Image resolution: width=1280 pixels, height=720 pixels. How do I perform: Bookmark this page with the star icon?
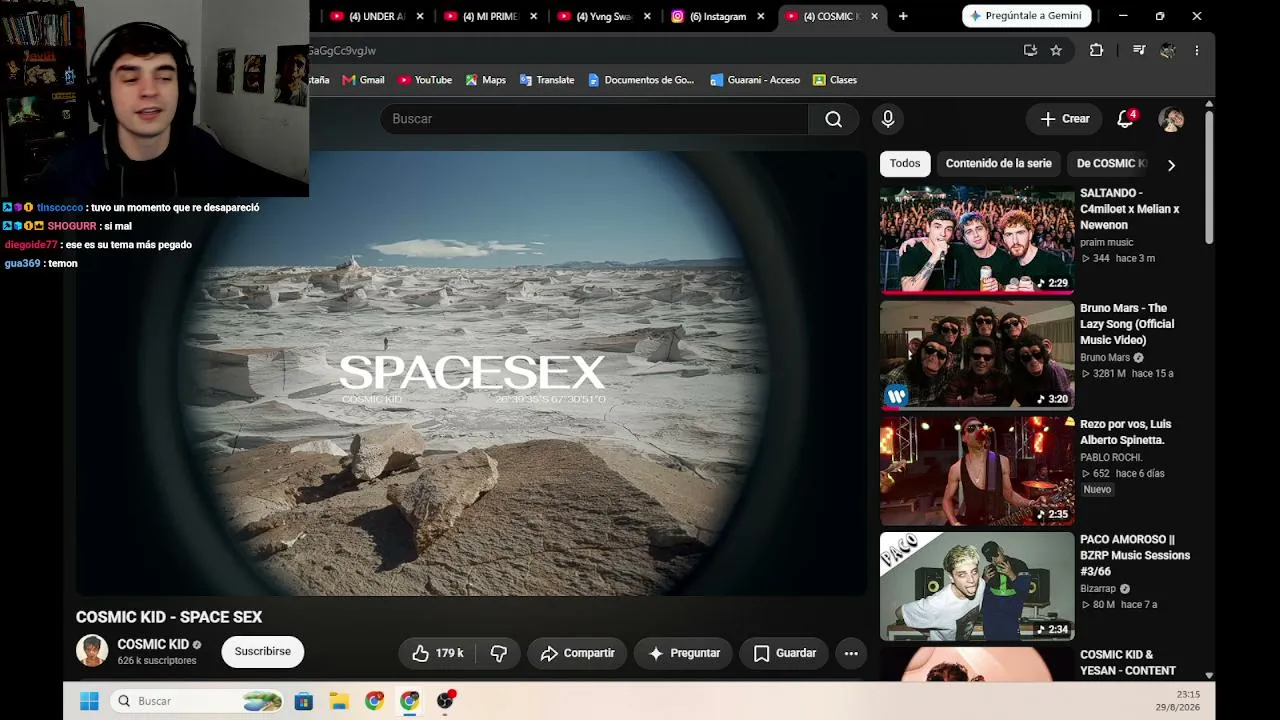(x=1056, y=50)
